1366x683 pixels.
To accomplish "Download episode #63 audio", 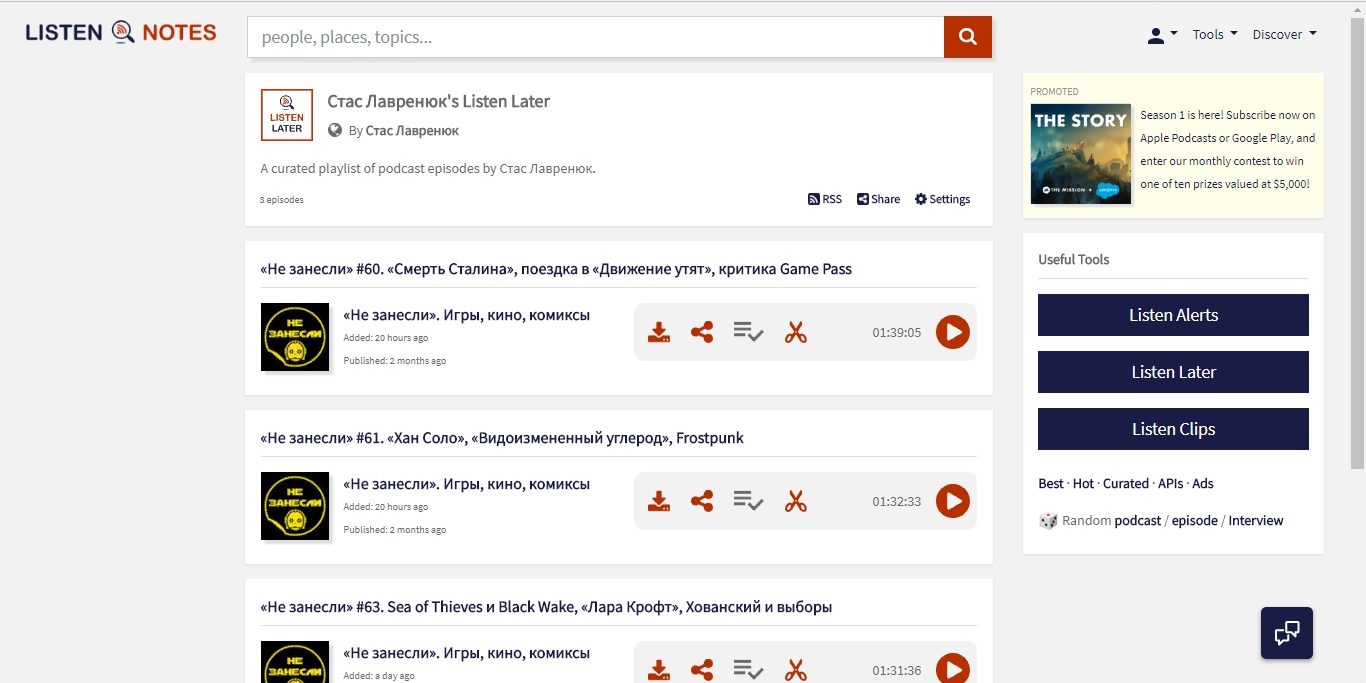I will 658,670.
